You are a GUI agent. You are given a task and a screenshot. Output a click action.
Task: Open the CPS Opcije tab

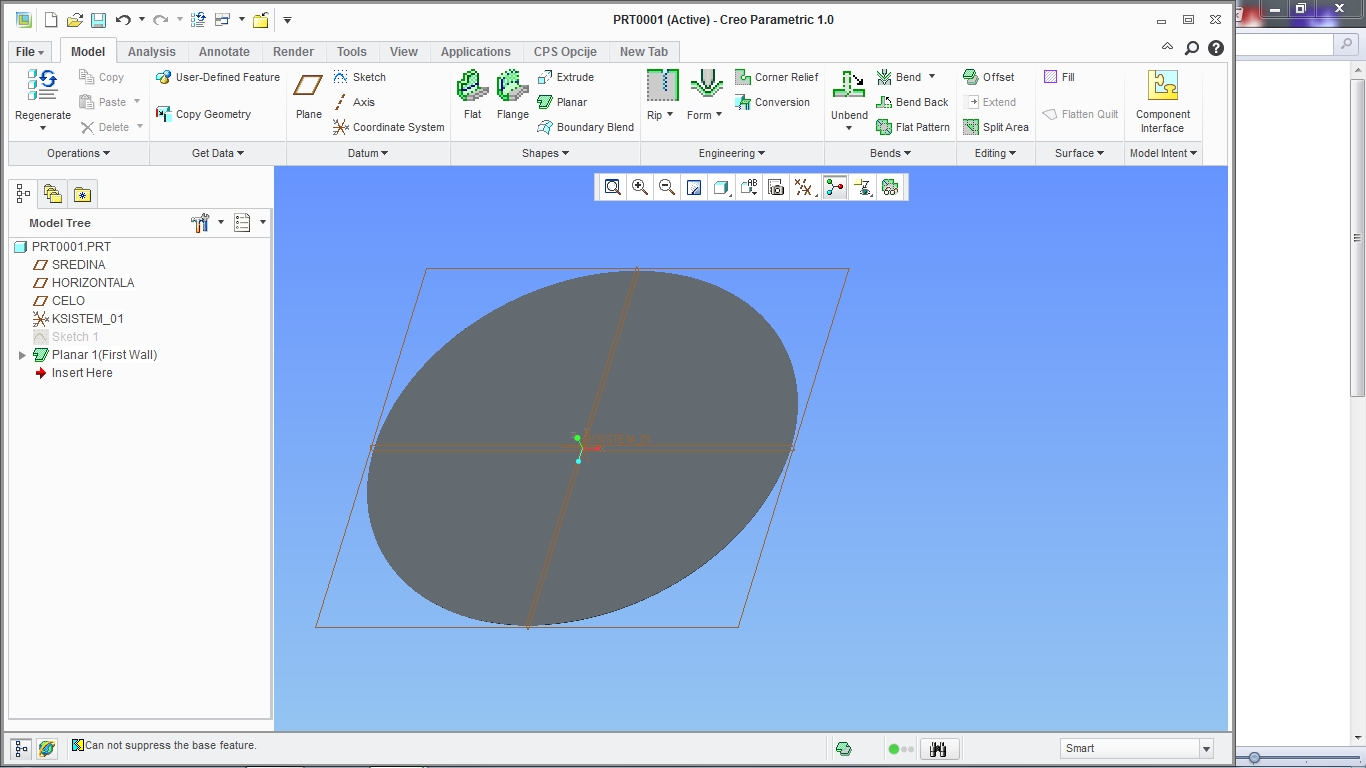565,52
